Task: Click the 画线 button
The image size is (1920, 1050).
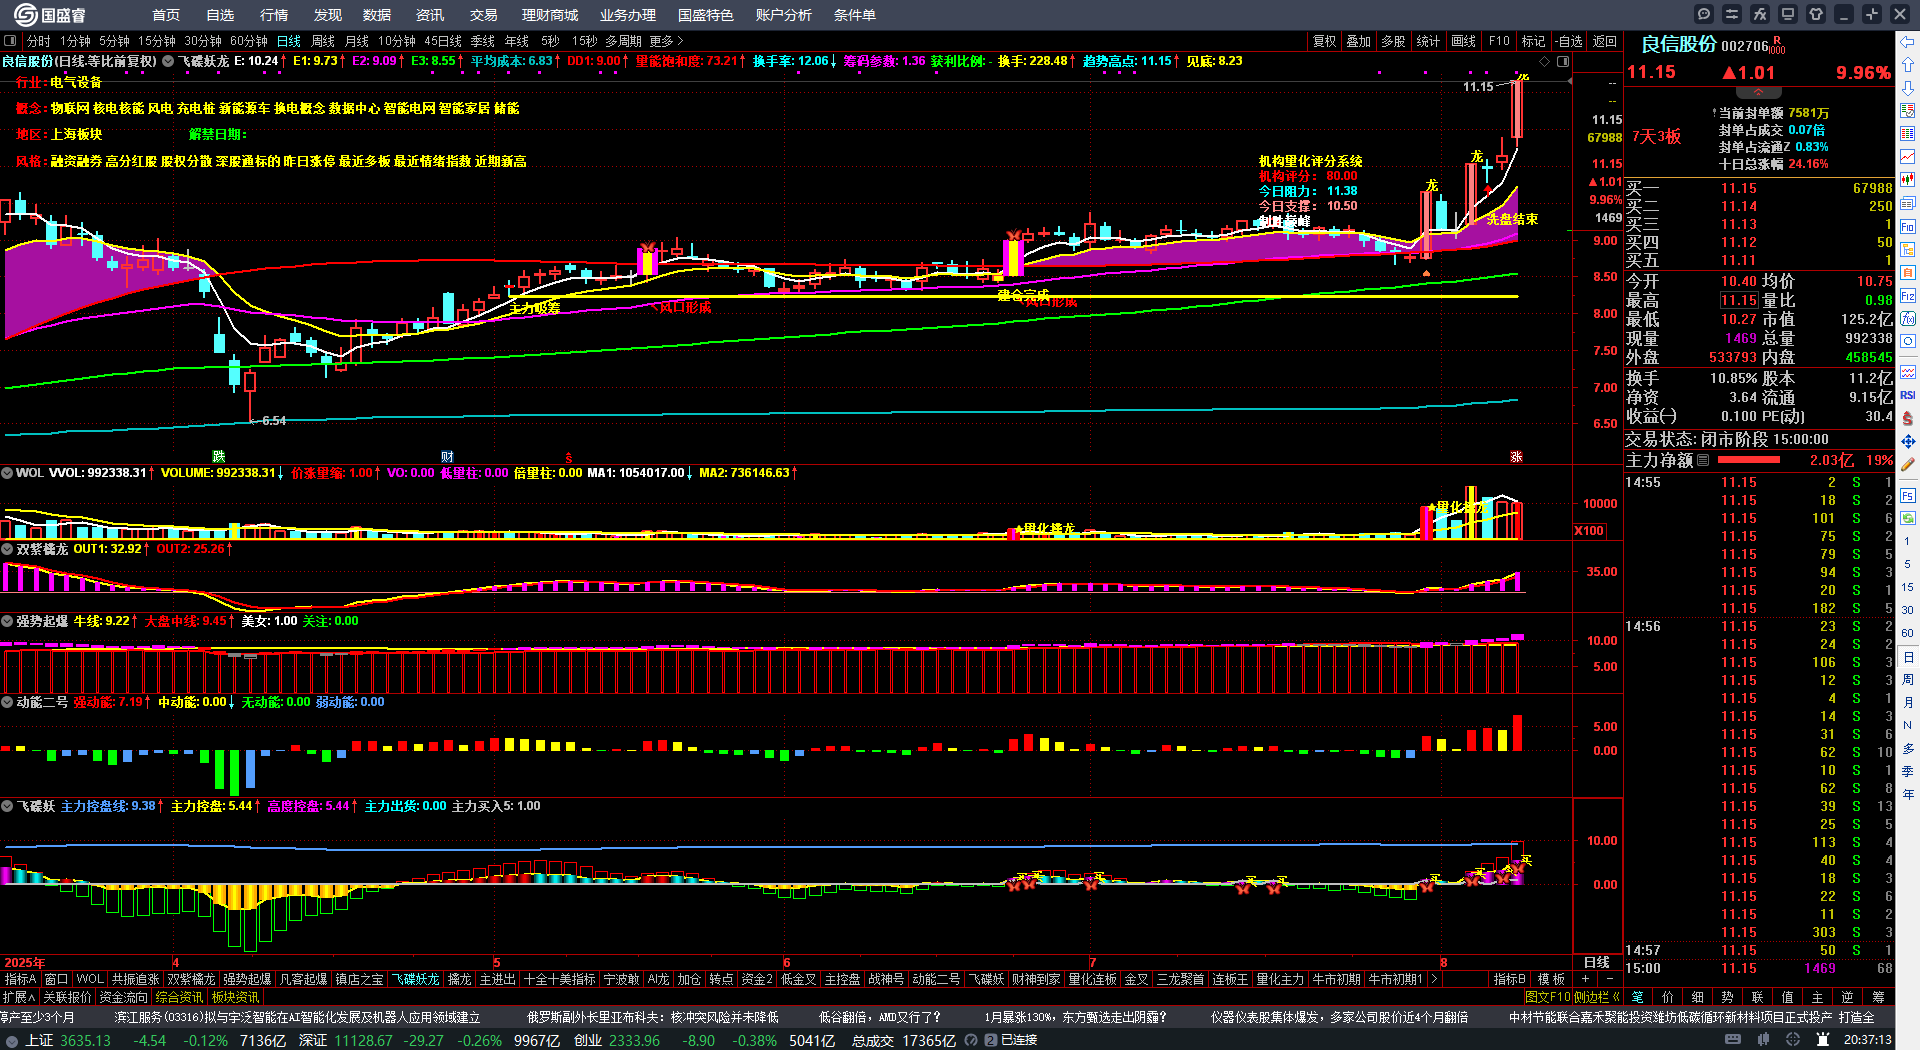Action: [1464, 41]
